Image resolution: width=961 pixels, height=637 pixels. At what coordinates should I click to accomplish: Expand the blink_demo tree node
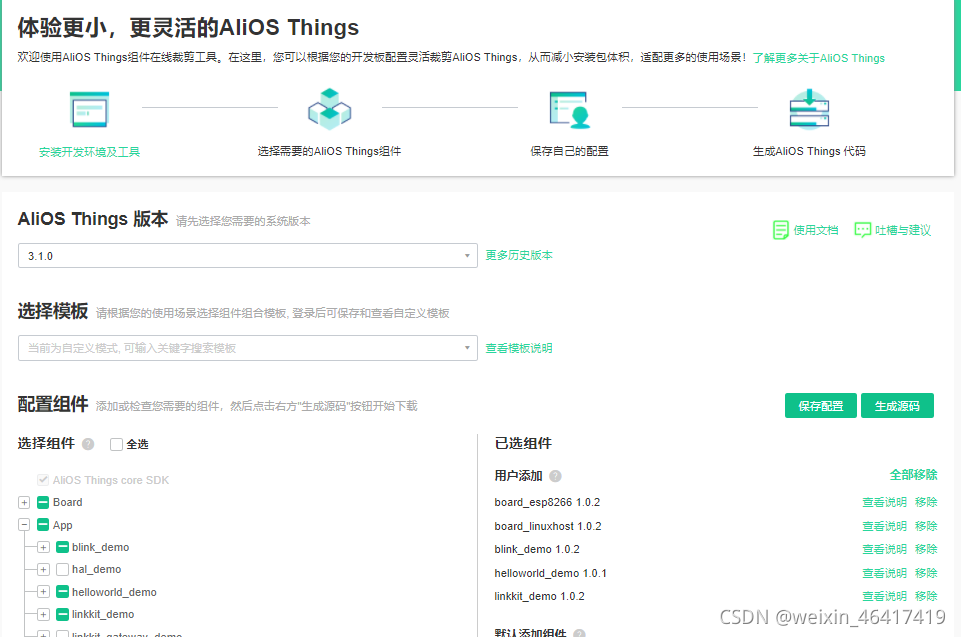[x=43, y=547]
